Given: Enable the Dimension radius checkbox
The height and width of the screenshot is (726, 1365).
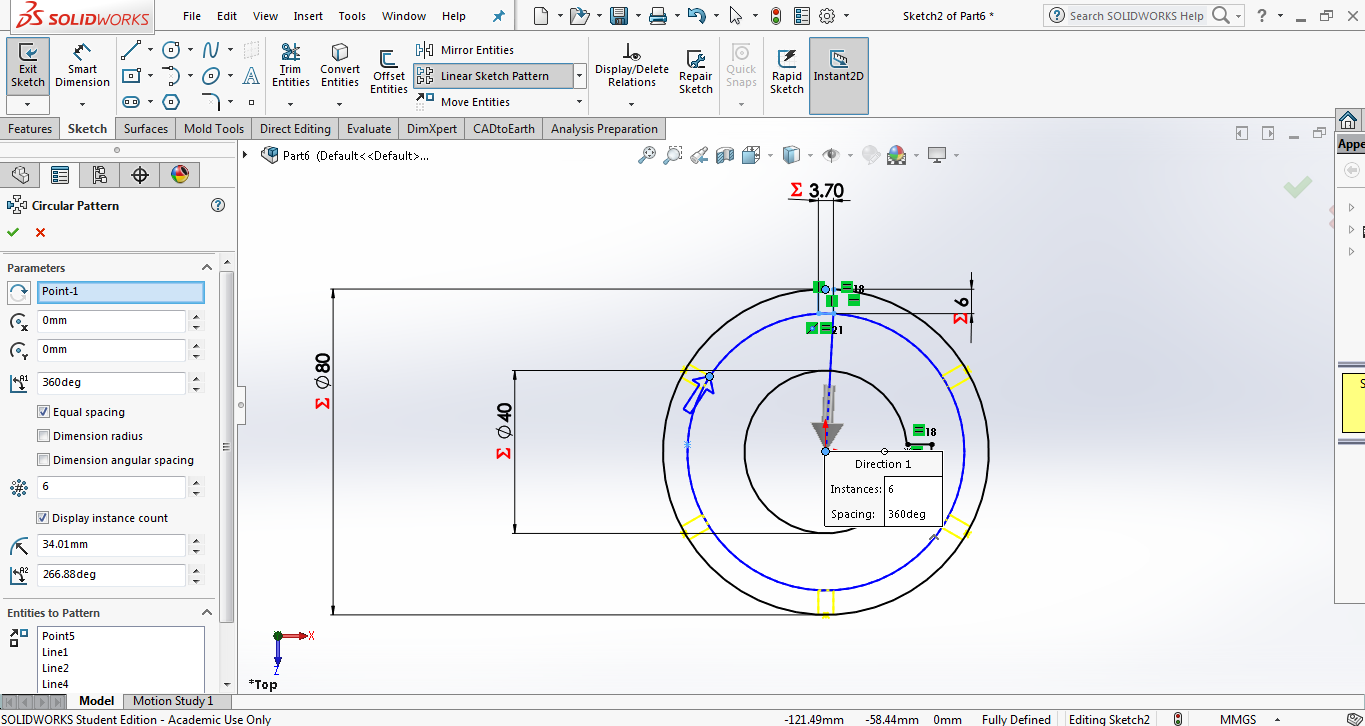Looking at the screenshot, I should click(x=44, y=436).
